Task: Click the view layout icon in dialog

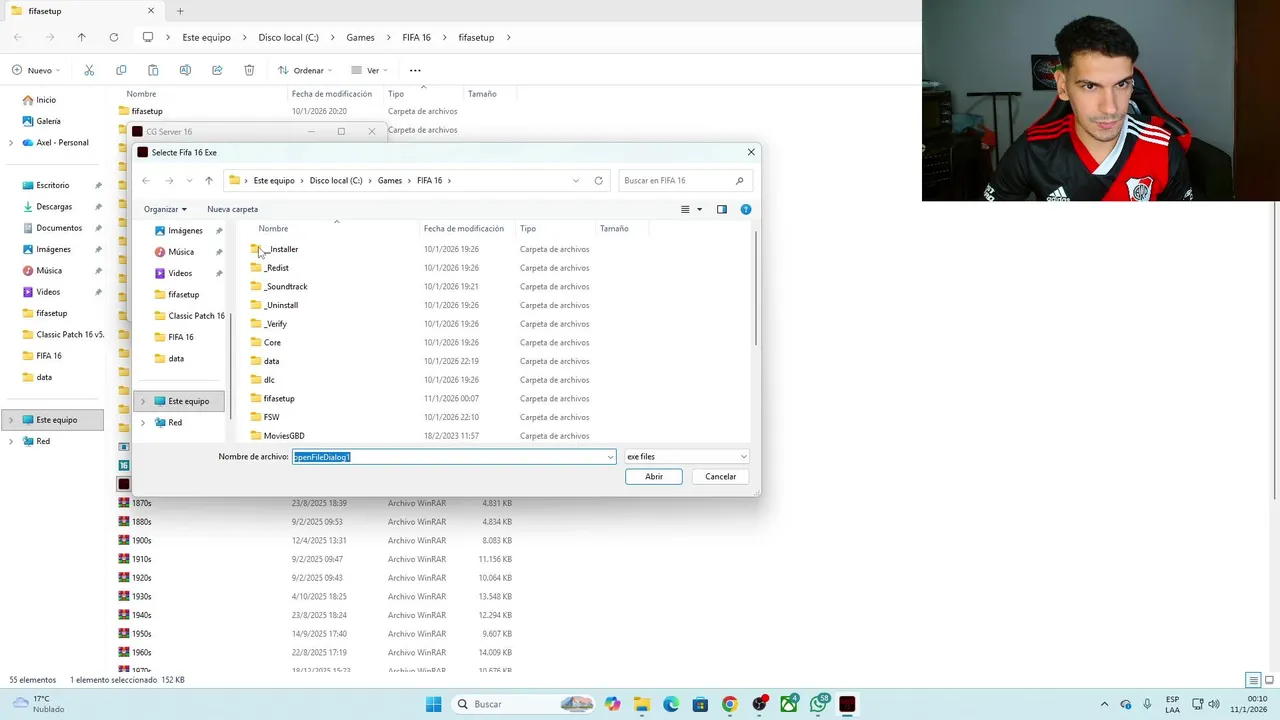Action: 685,209
